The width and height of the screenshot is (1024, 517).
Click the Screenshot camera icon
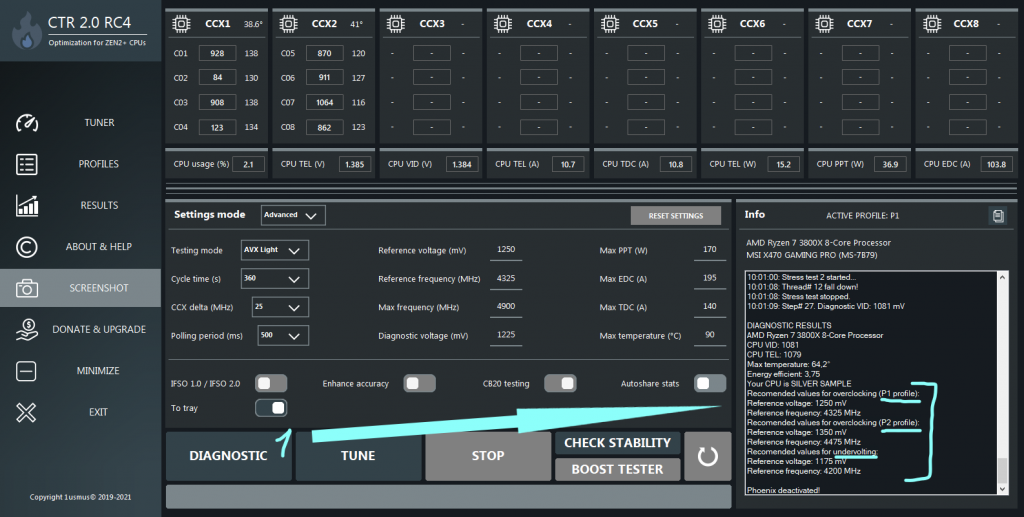click(x=27, y=288)
